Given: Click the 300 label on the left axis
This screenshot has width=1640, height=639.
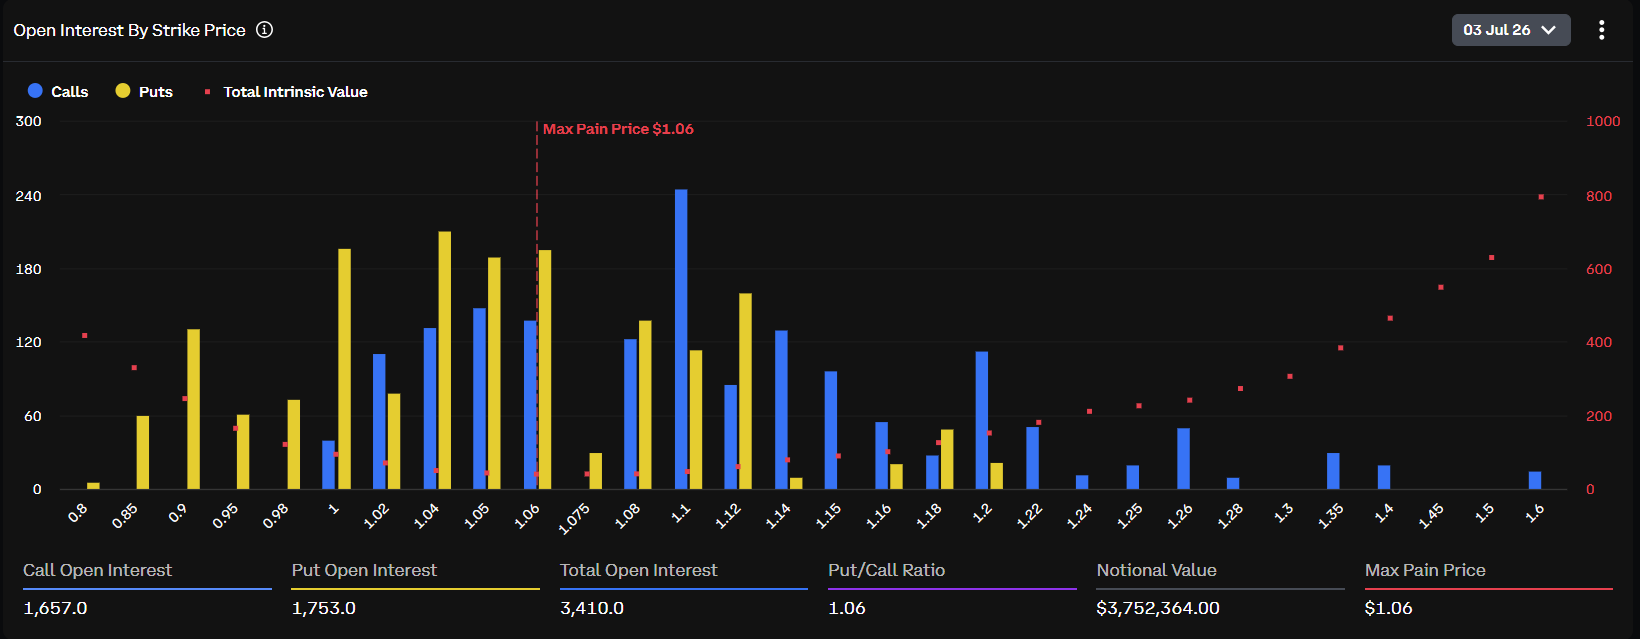Looking at the screenshot, I should [x=29, y=121].
